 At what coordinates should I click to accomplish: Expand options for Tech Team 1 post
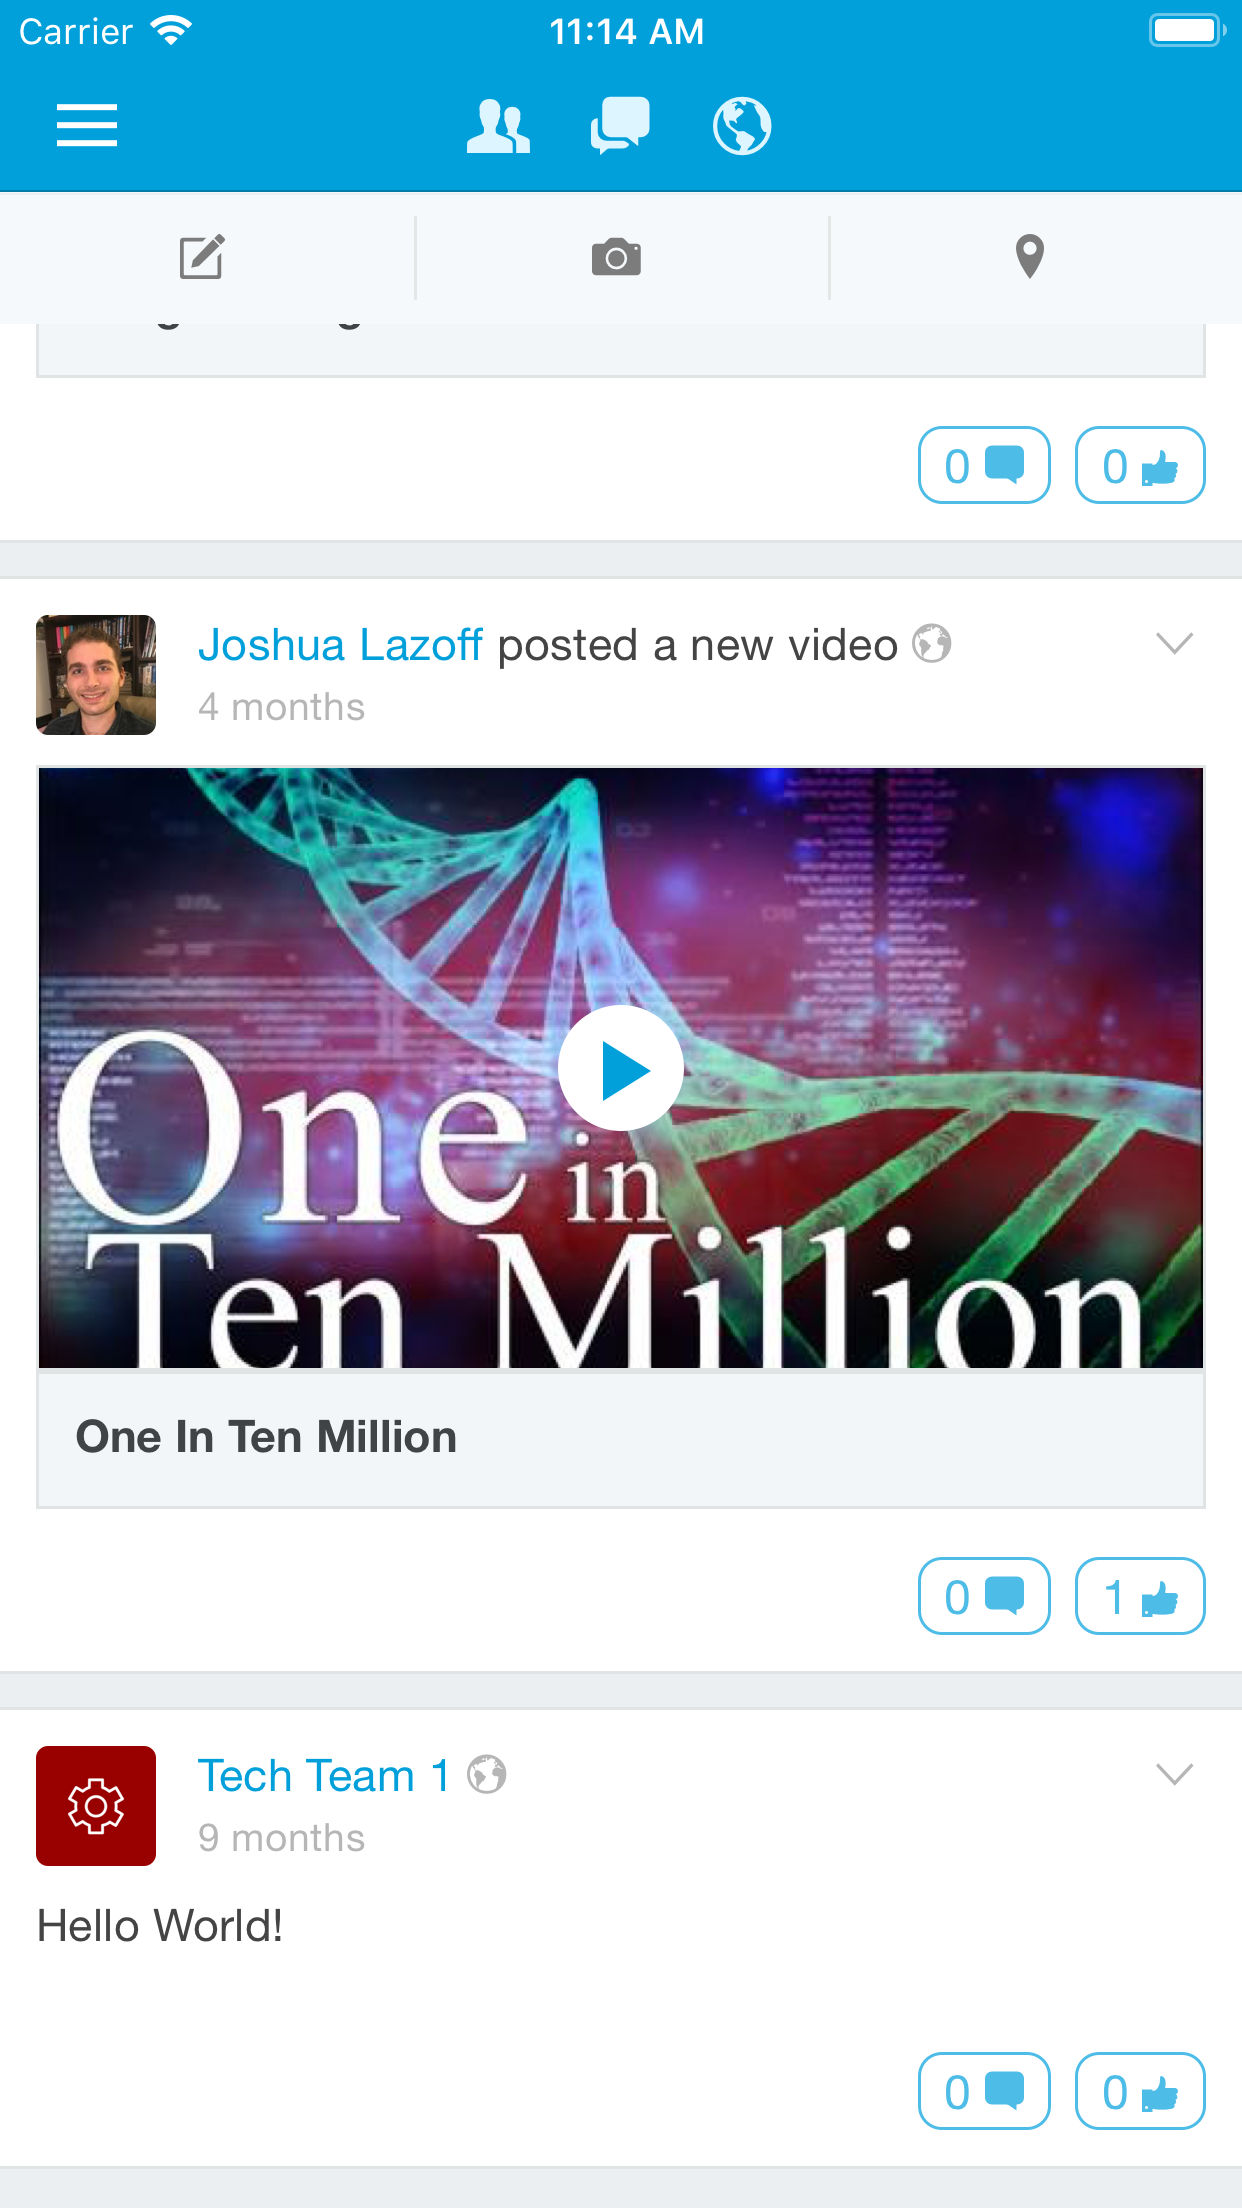1174,1774
